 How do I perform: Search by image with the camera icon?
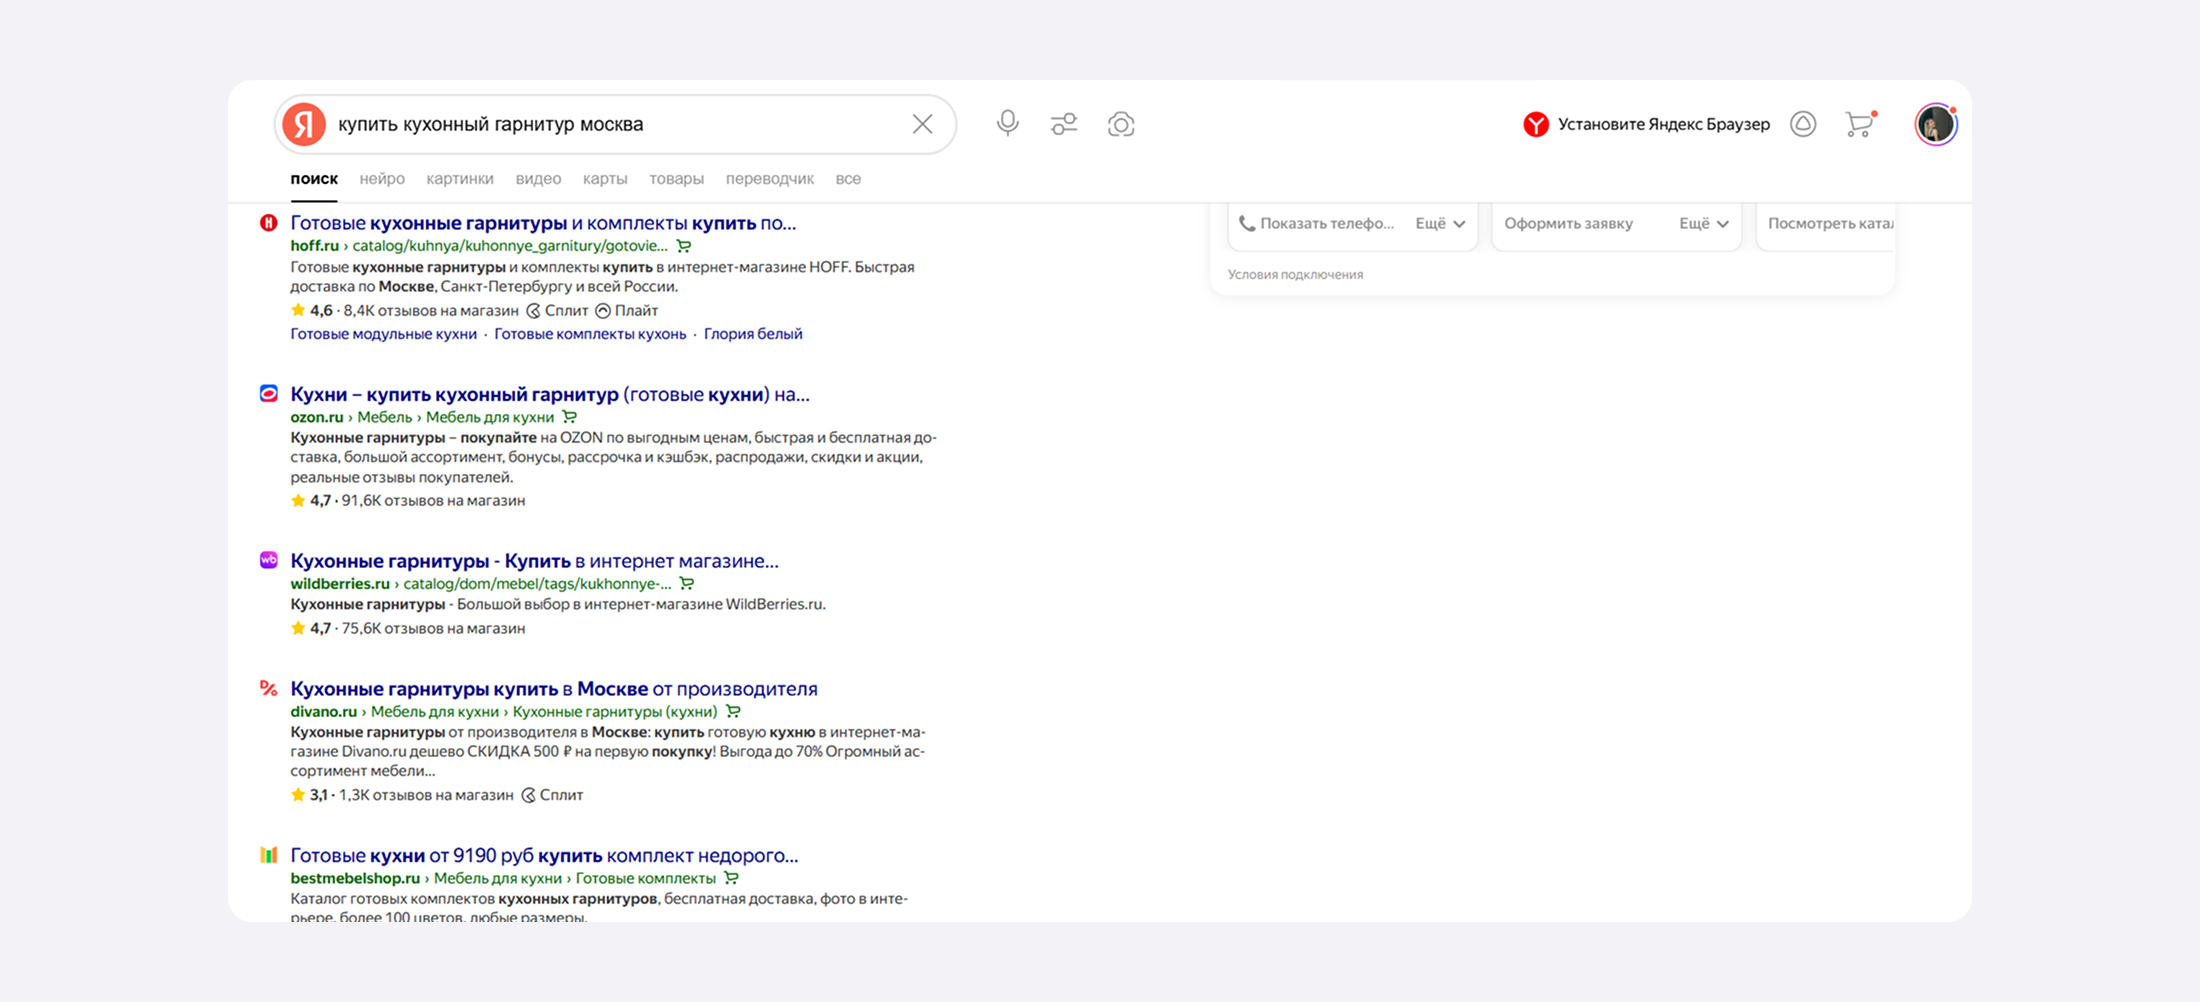pyautogui.click(x=1121, y=124)
